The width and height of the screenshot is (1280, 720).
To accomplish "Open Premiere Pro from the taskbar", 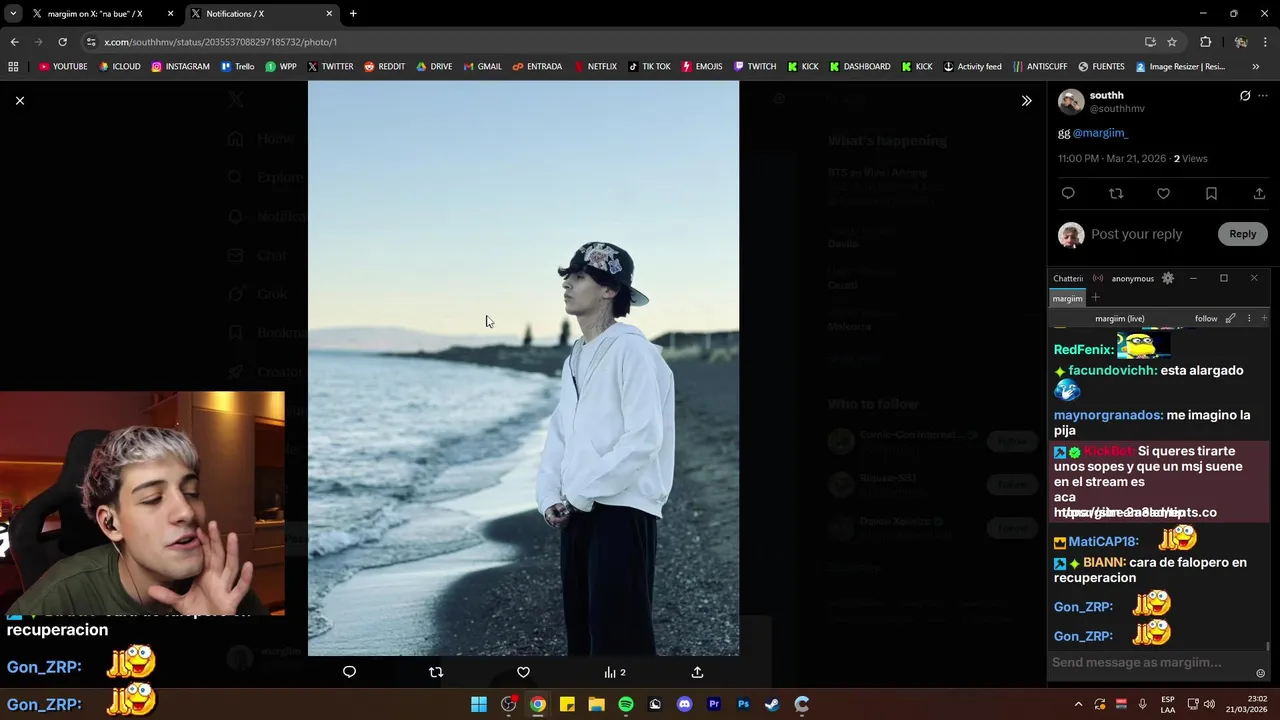I will (x=714, y=704).
